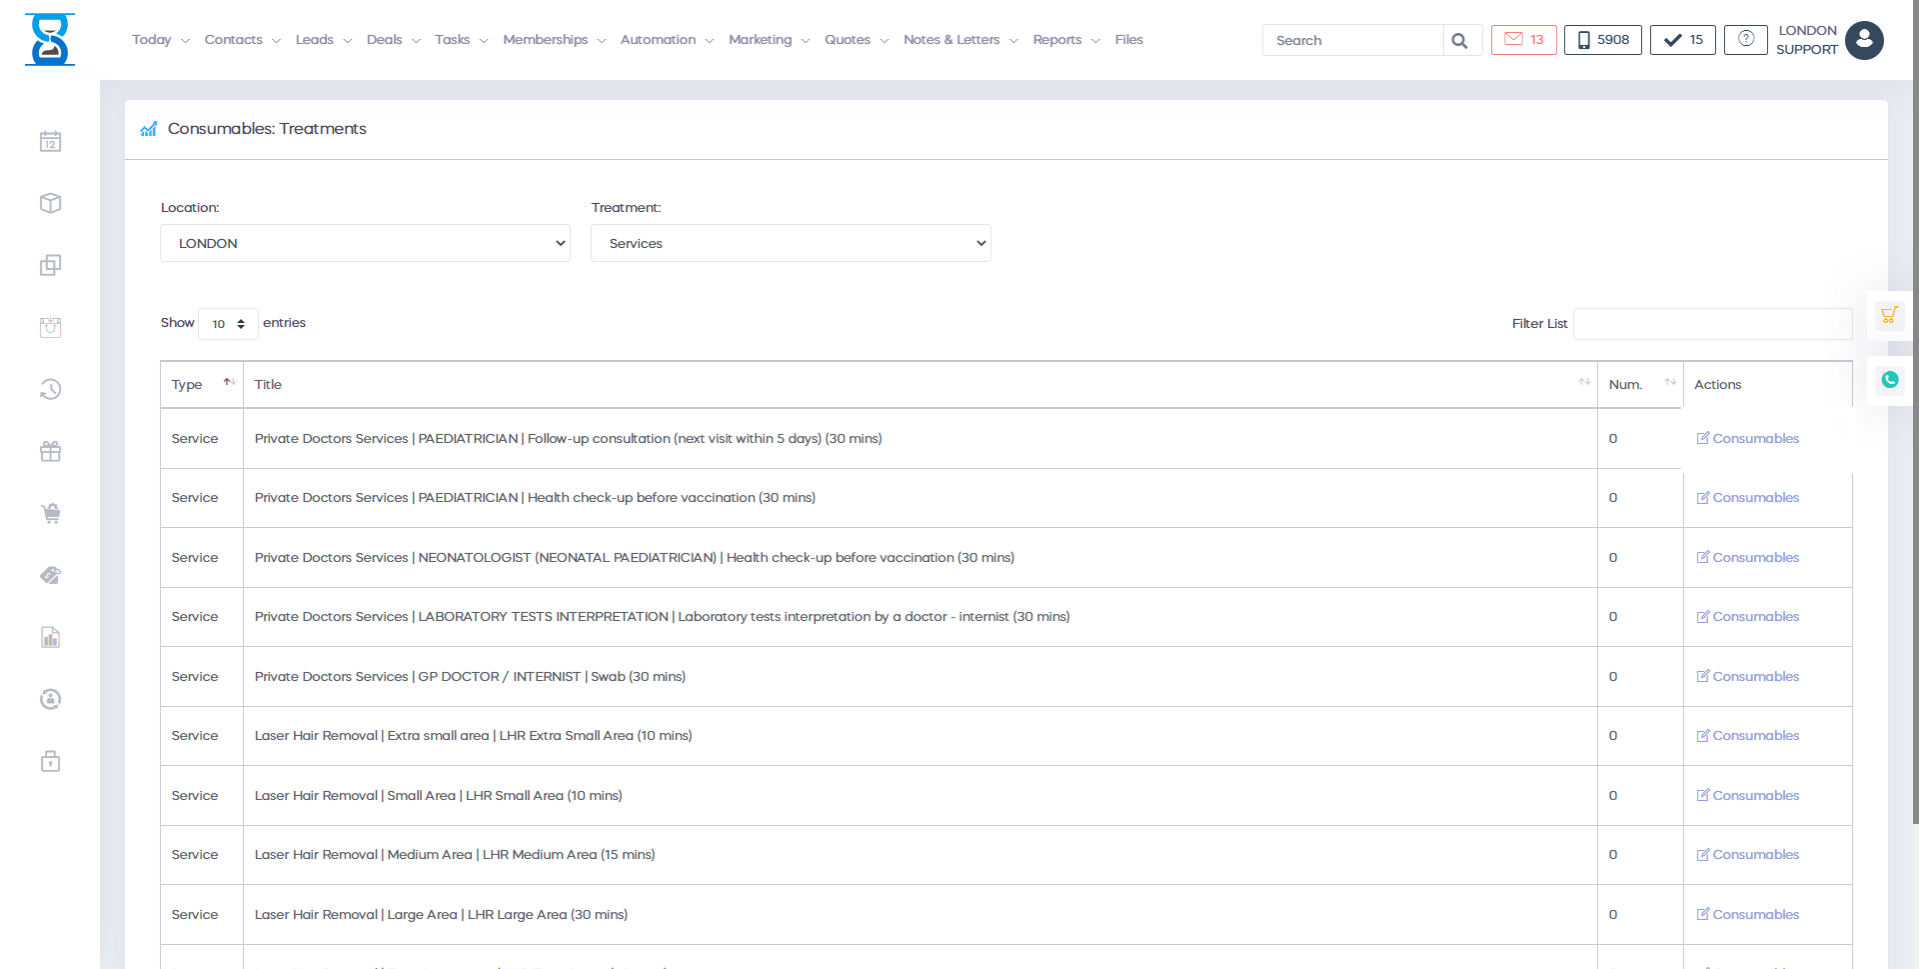Open the user profile avatar
This screenshot has height=969, width=1920.
click(x=1864, y=40)
